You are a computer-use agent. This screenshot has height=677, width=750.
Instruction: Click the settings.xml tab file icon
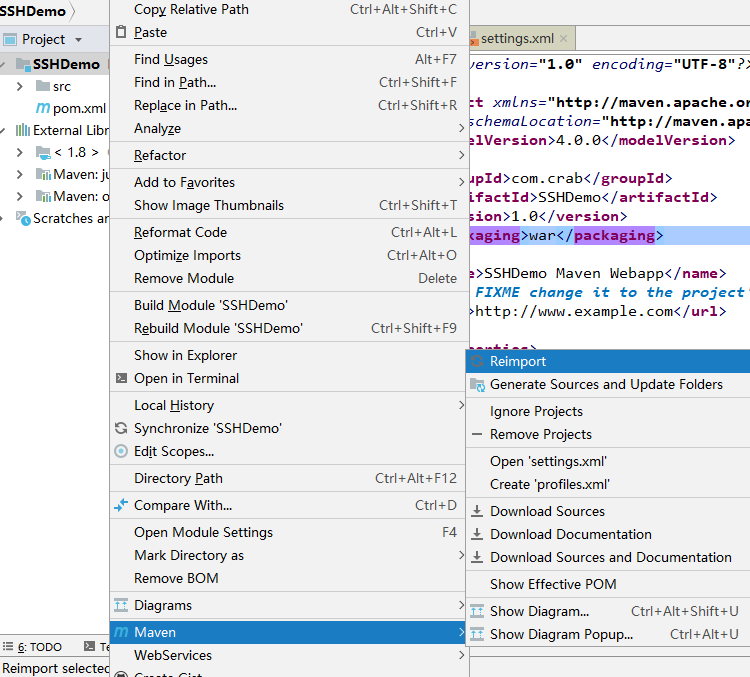point(474,38)
